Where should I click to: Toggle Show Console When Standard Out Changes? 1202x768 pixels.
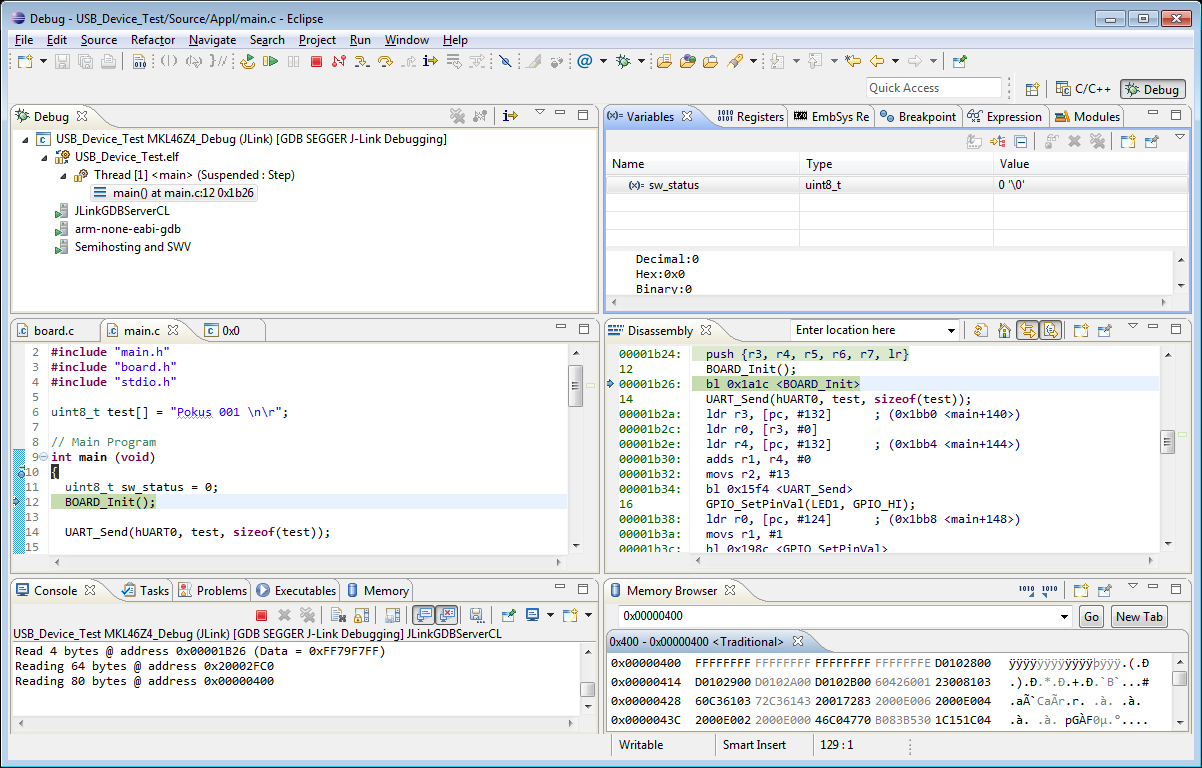[424, 615]
